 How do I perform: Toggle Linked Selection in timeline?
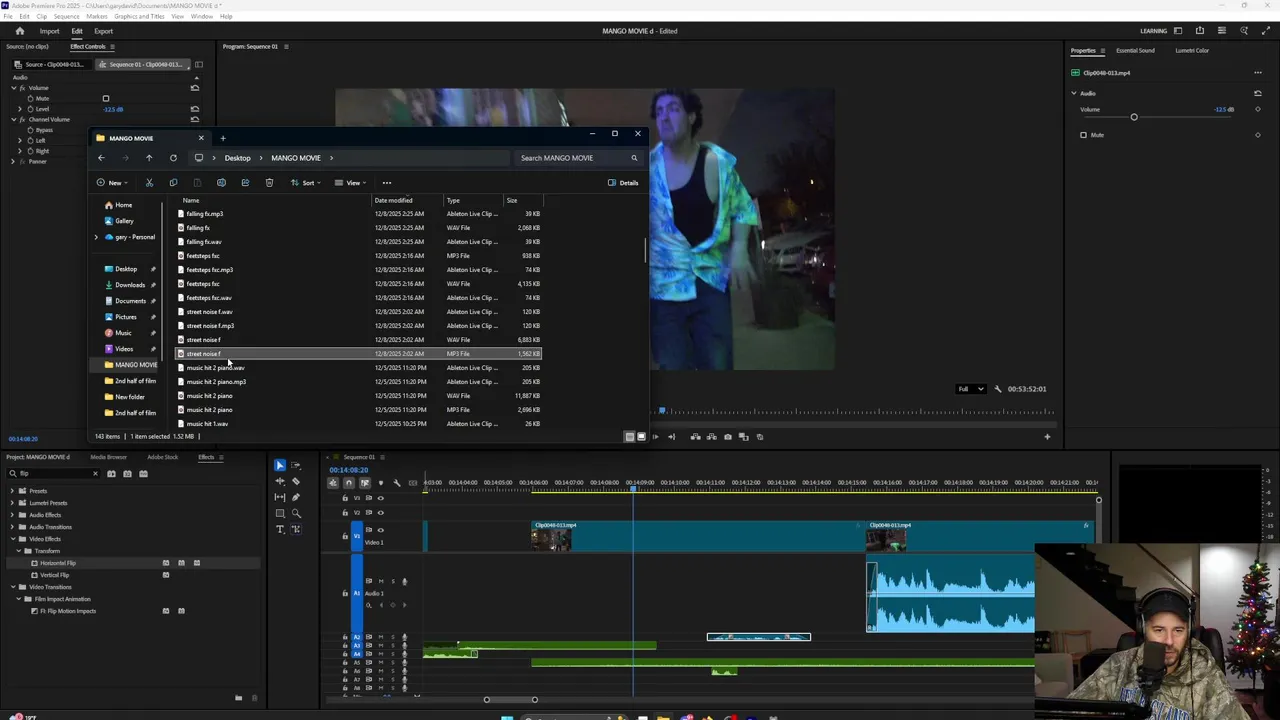click(x=364, y=483)
